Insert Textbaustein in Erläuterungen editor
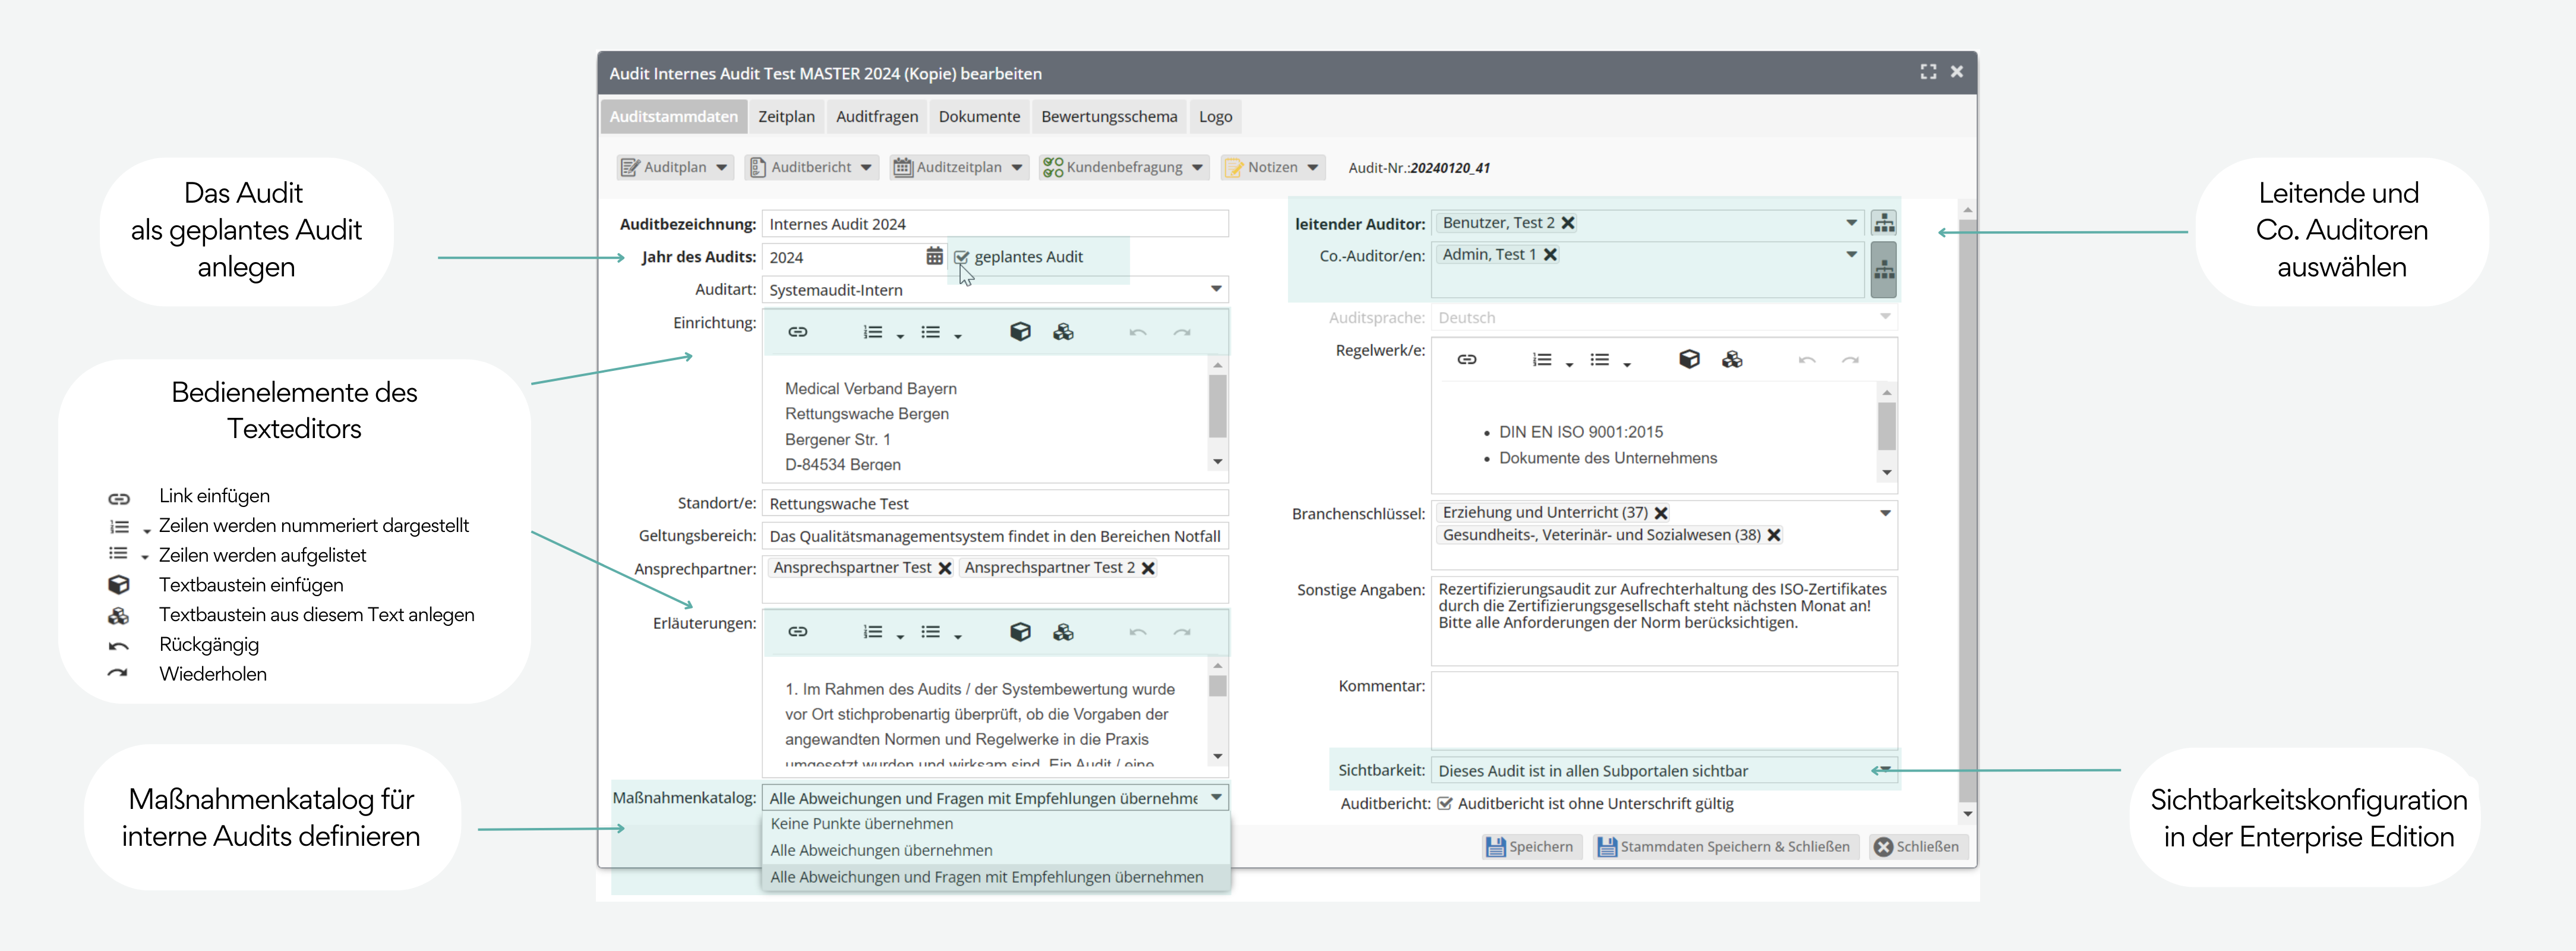The image size is (2576, 951). (1020, 632)
